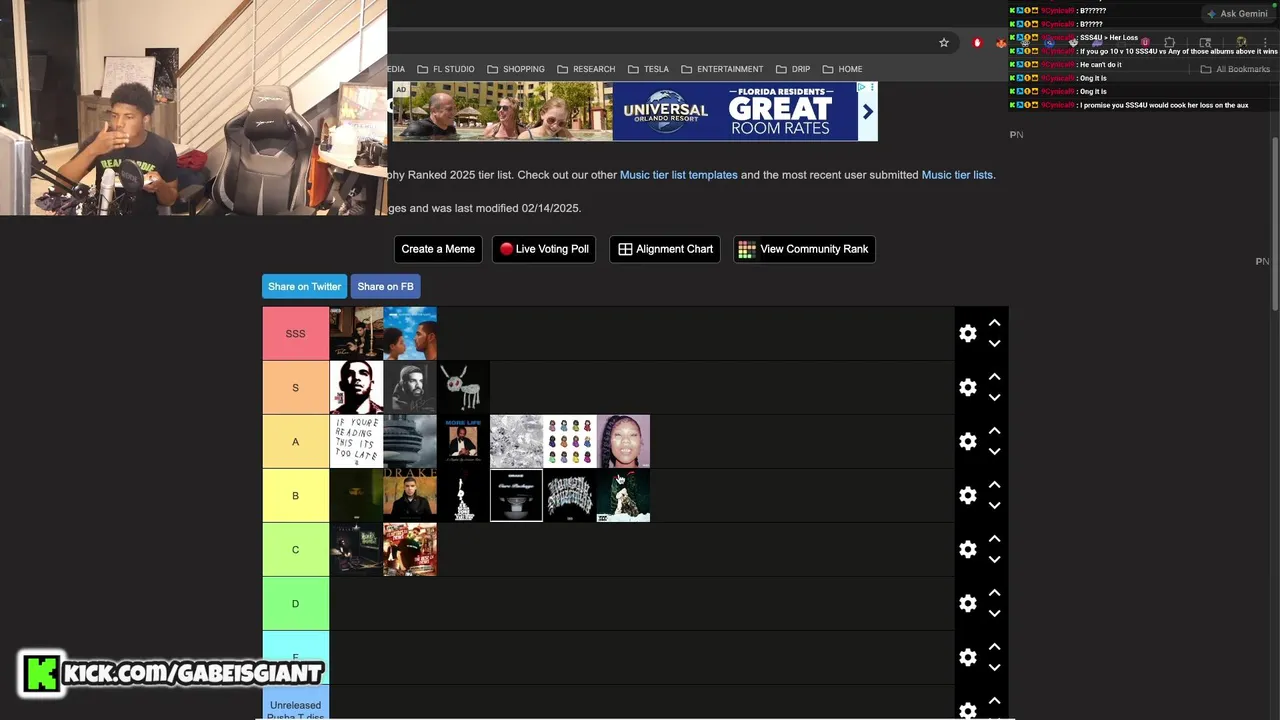The image size is (1280, 720).
Task: Click the orange S tier label
Action: point(296,387)
